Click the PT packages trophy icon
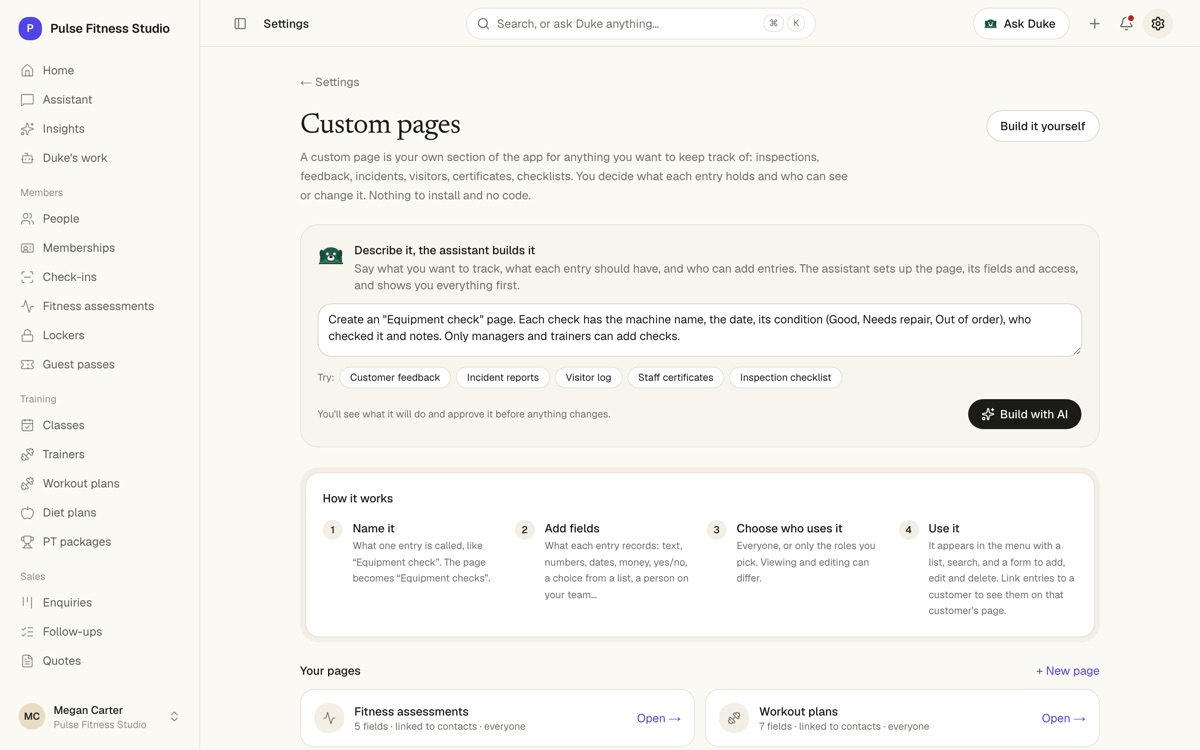Screen dimensions: 1200x750 (x=27, y=541)
